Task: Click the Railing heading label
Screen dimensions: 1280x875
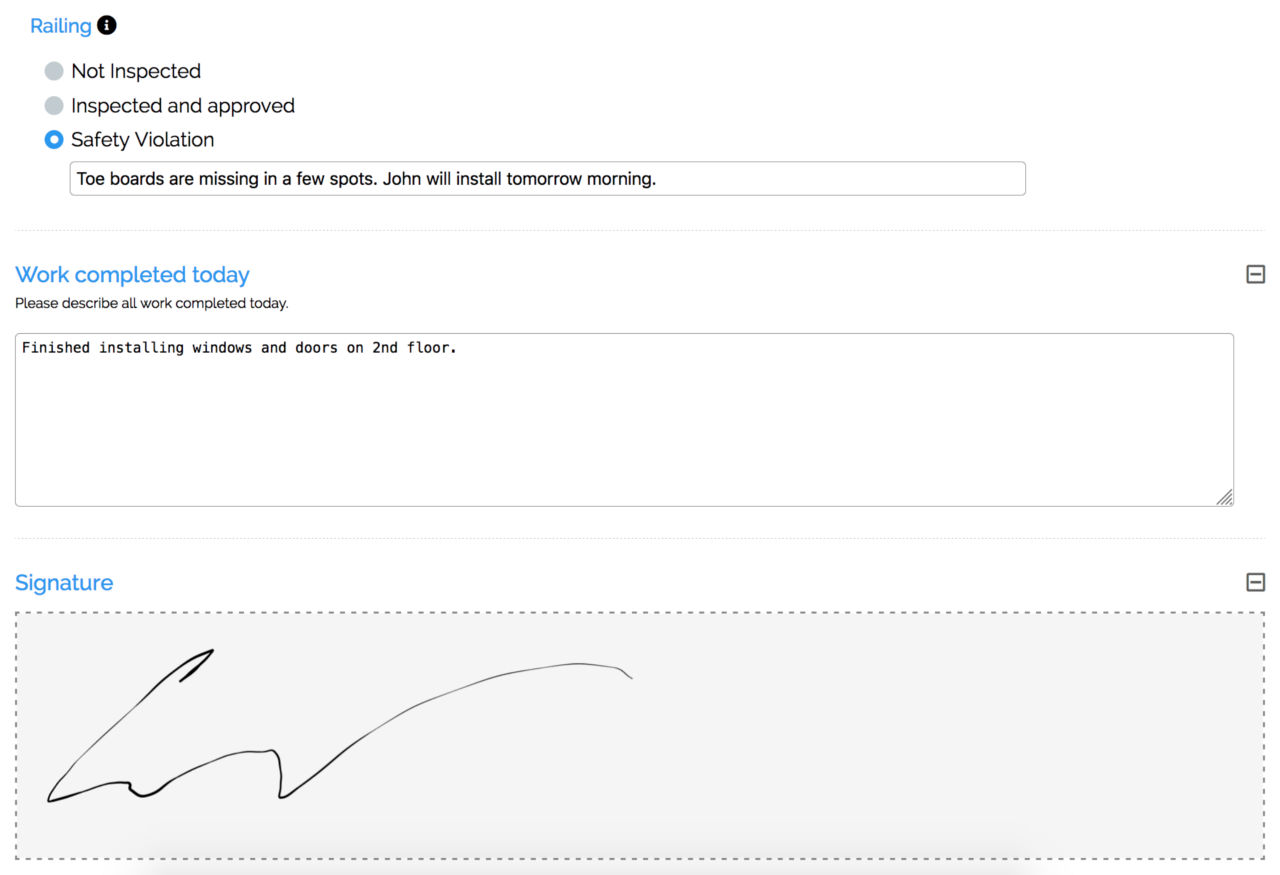Action: point(61,26)
